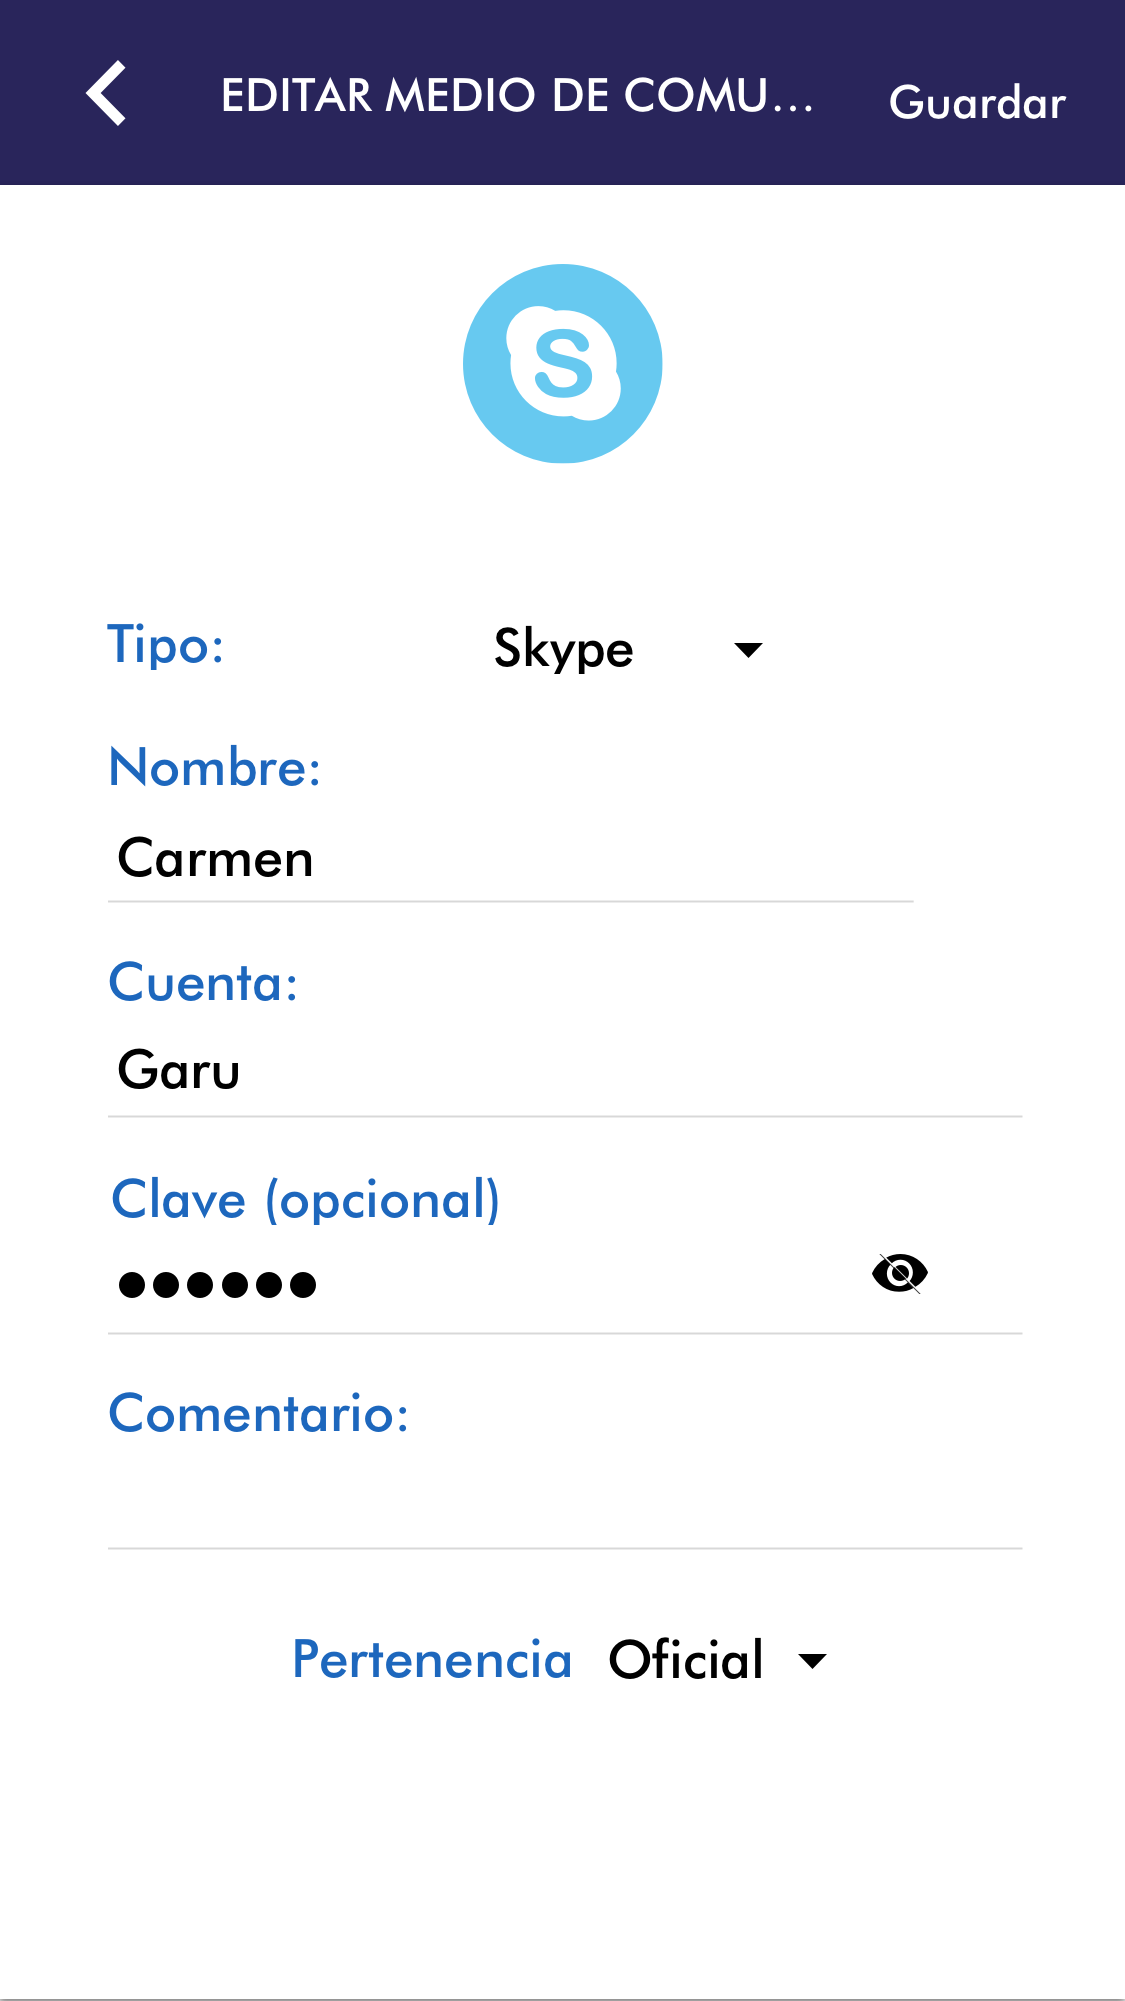Show the hidden Clave password
1125x2001 pixels.
click(900, 1274)
